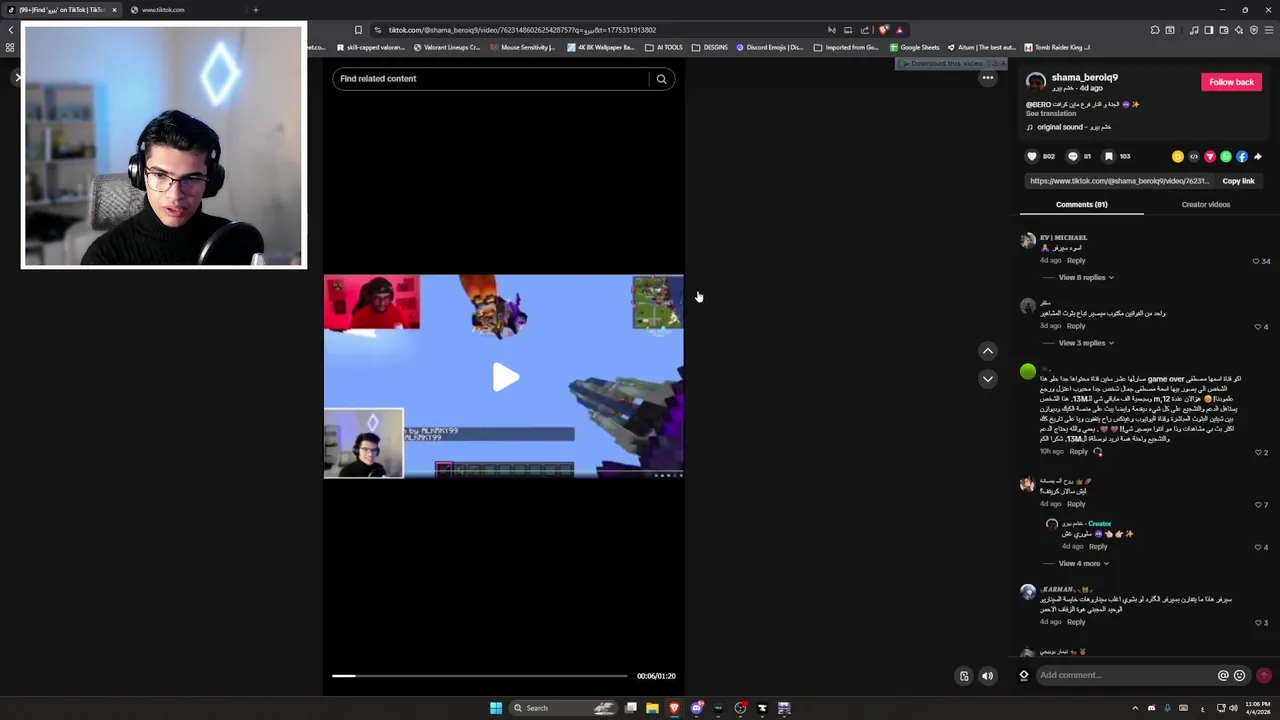Like the KARMAN comment

point(1257,622)
